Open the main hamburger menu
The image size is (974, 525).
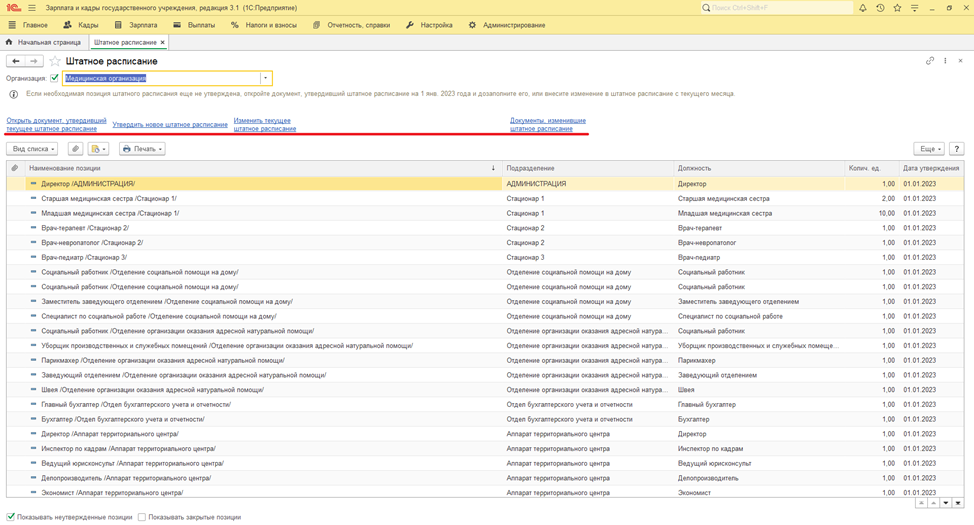(32, 8)
